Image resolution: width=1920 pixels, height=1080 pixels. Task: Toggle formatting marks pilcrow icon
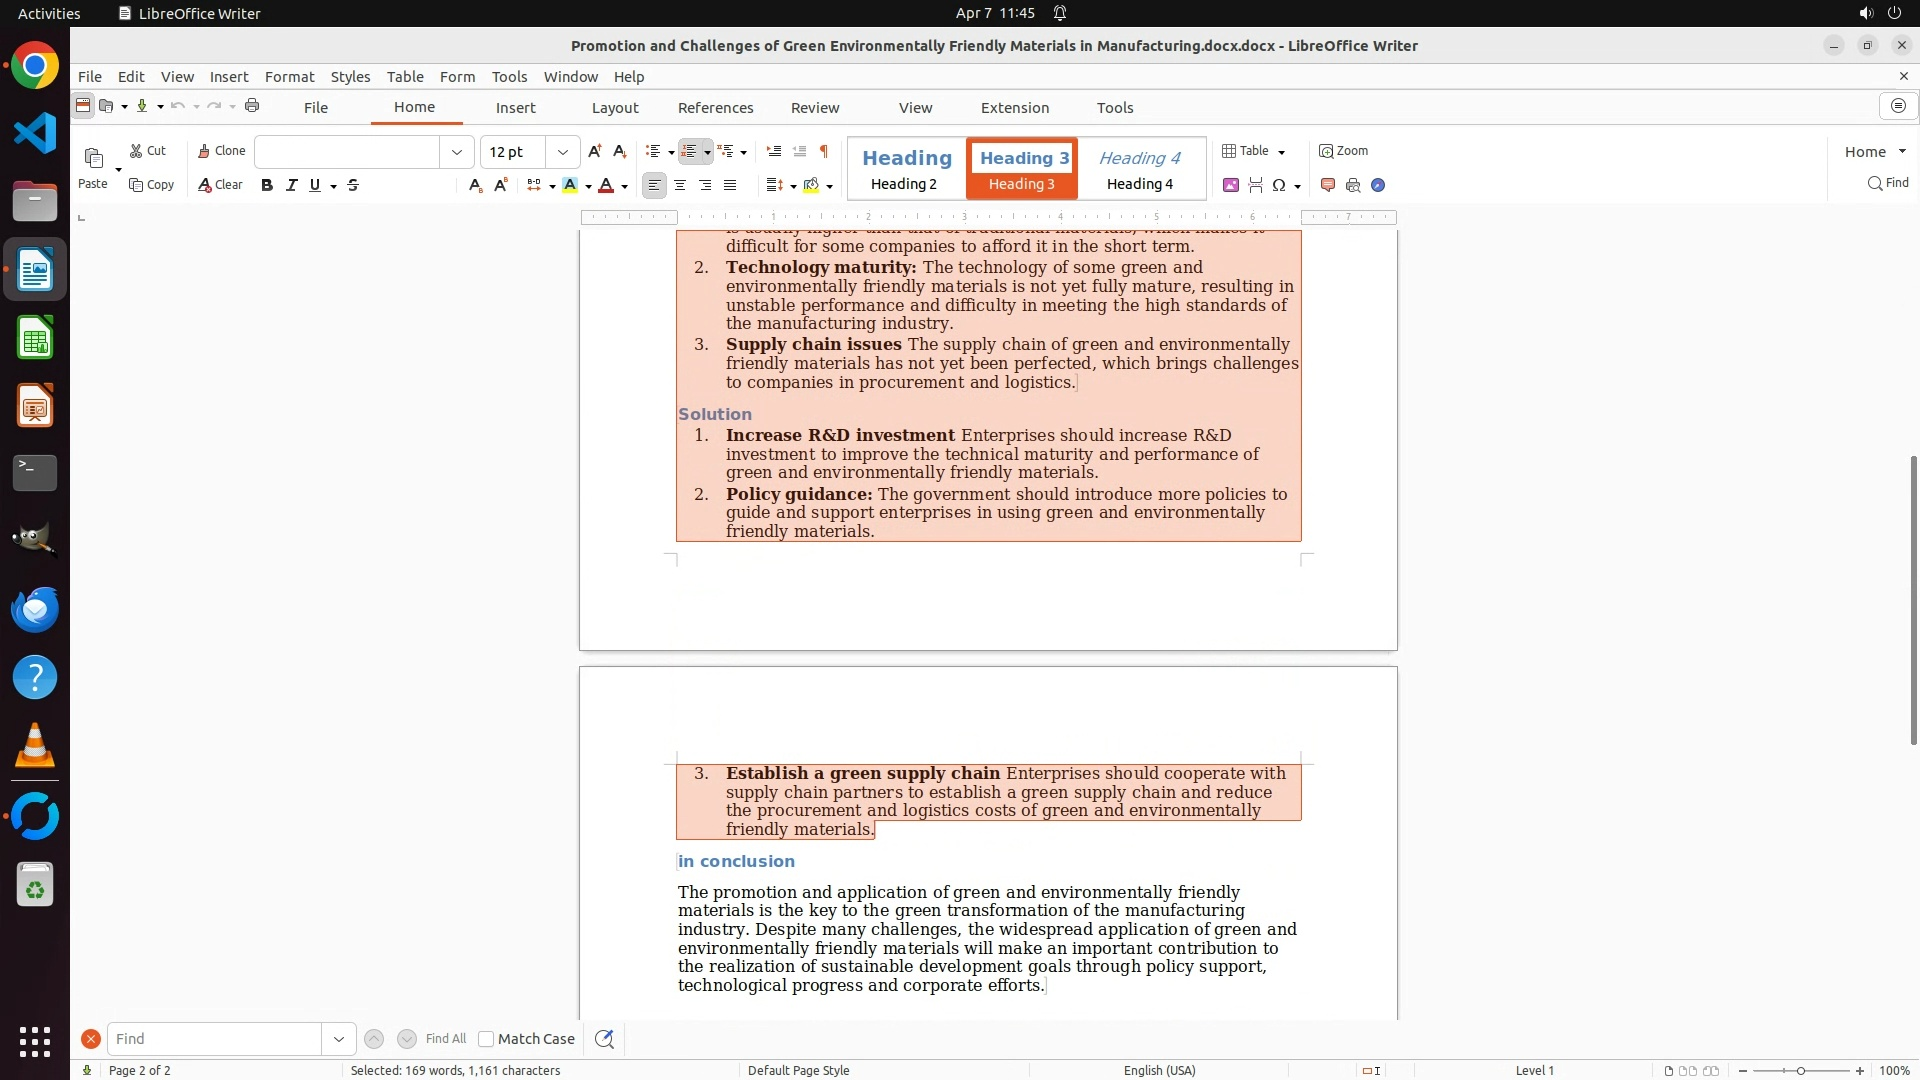pos(824,151)
